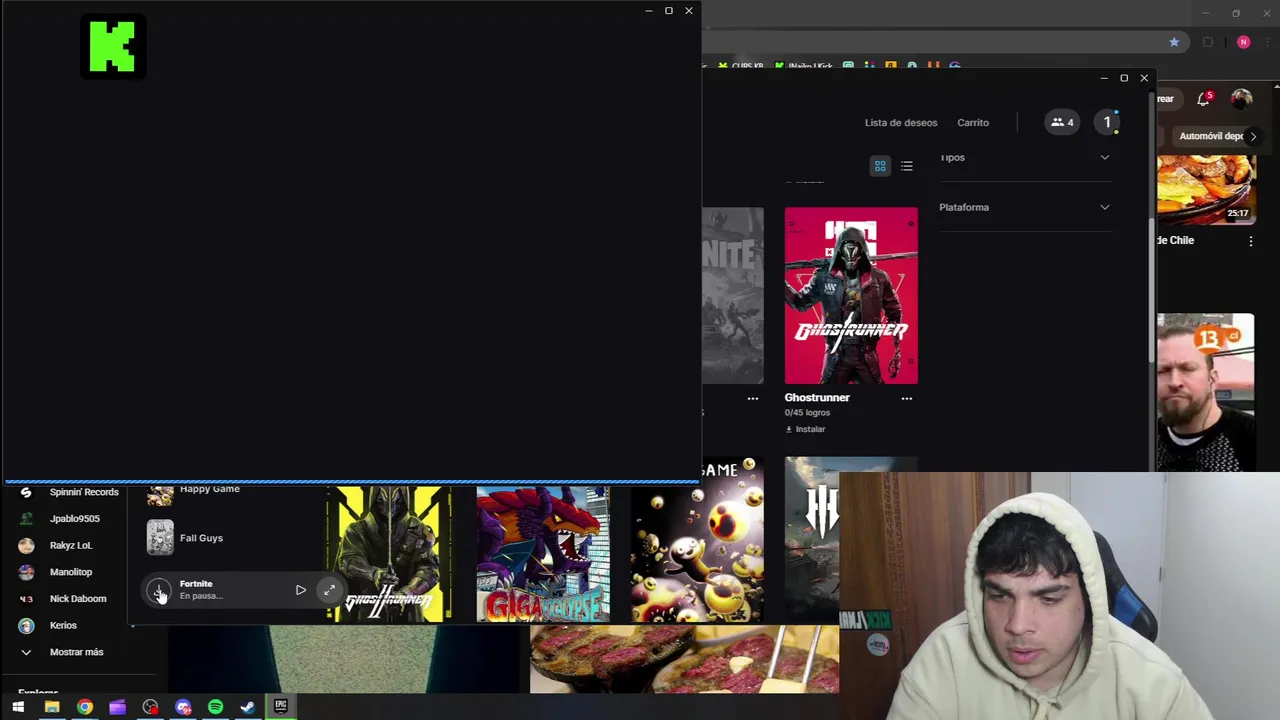The height and width of the screenshot is (720, 1280).
Task: Open the Gigapocalypse cover thumbnail
Action: pos(543,554)
